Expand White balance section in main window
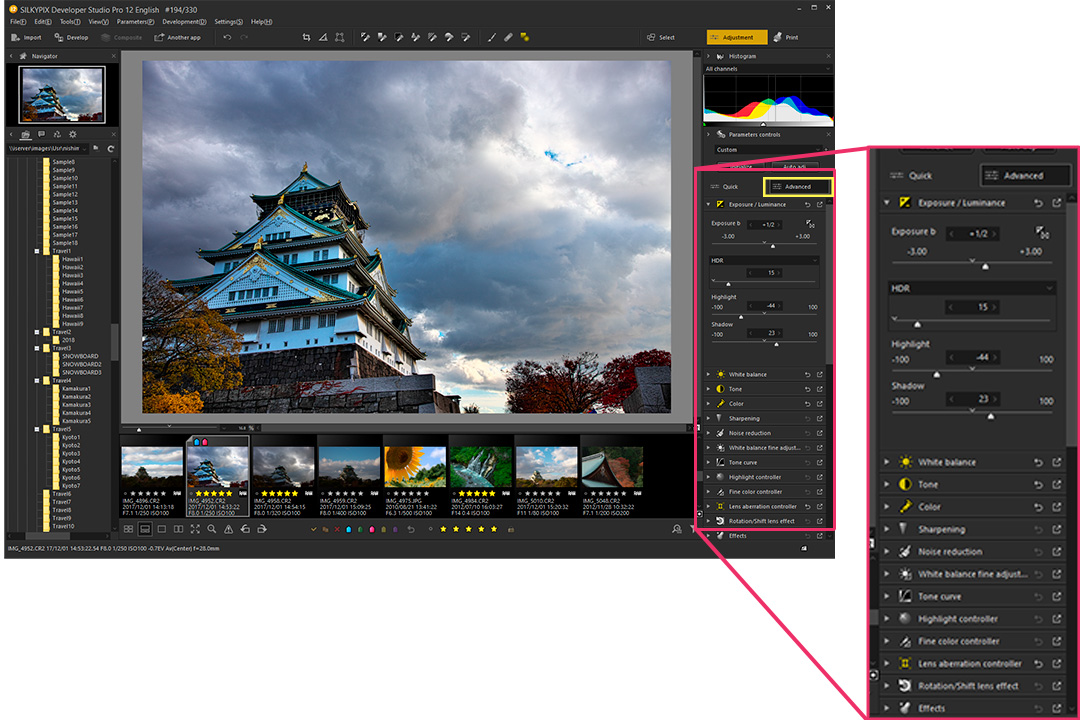The height and width of the screenshot is (720, 1080). 708,374
